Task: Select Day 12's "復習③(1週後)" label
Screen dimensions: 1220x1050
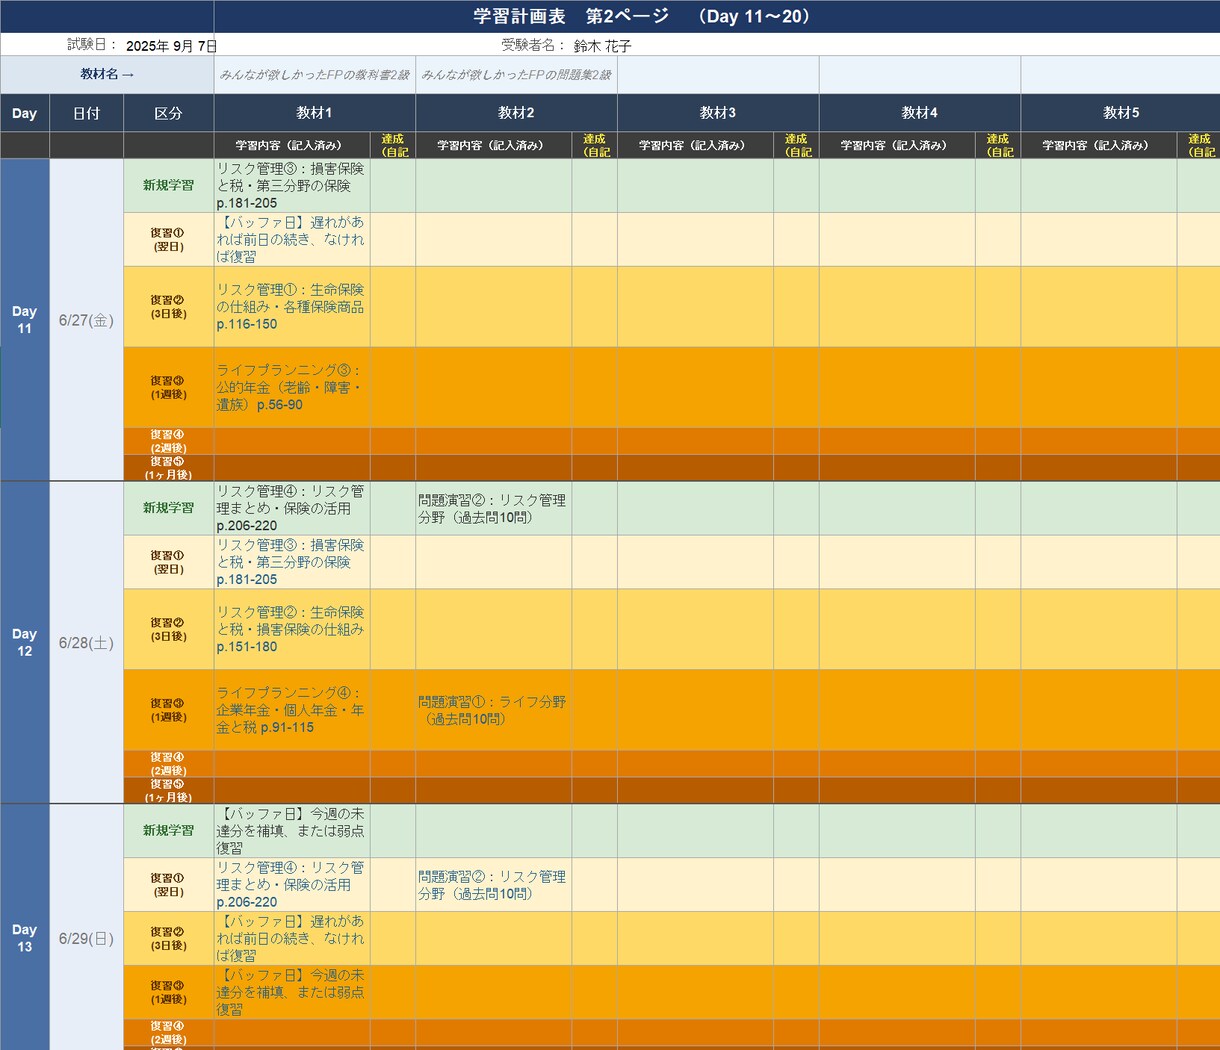Action: (169, 710)
